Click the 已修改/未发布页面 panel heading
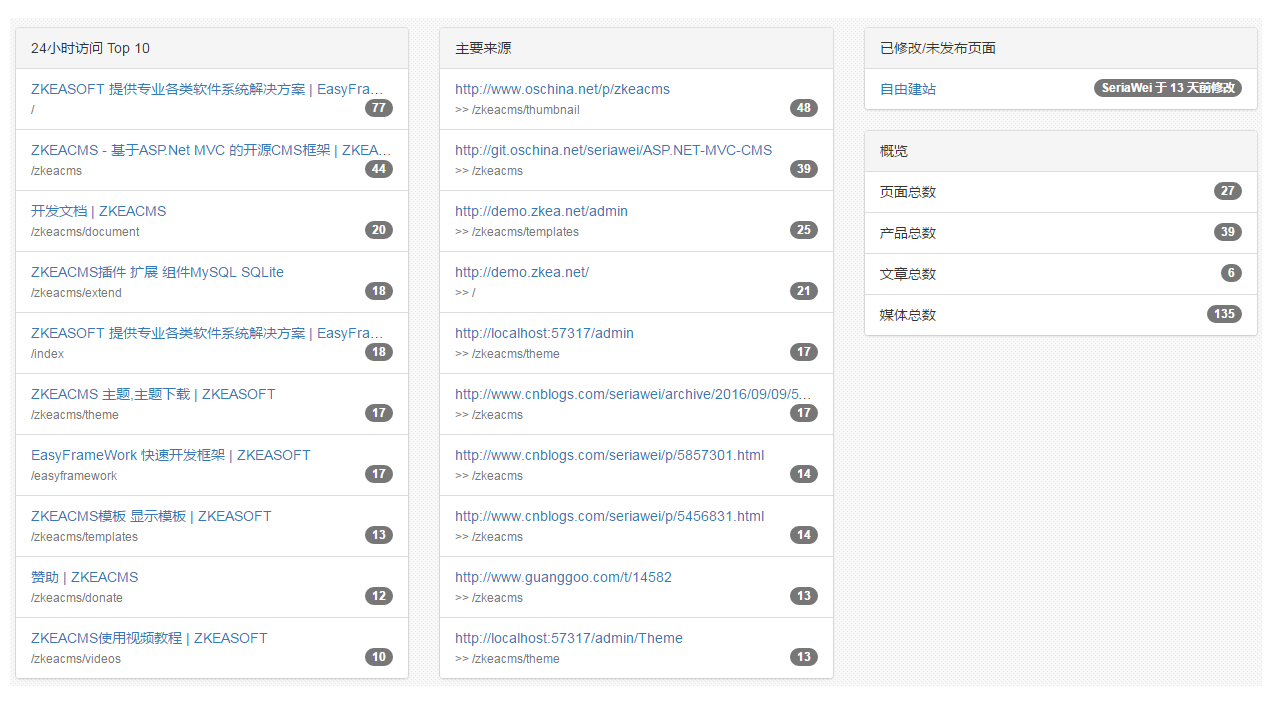This screenshot has width=1273, height=704. [x=1061, y=48]
